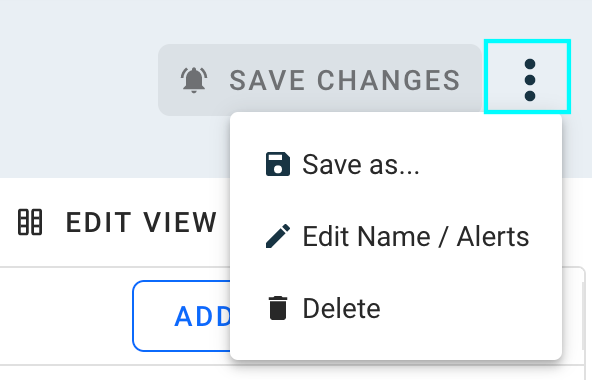Click the trash can icon
Screen dimensions: 592x380
click(x=278, y=308)
